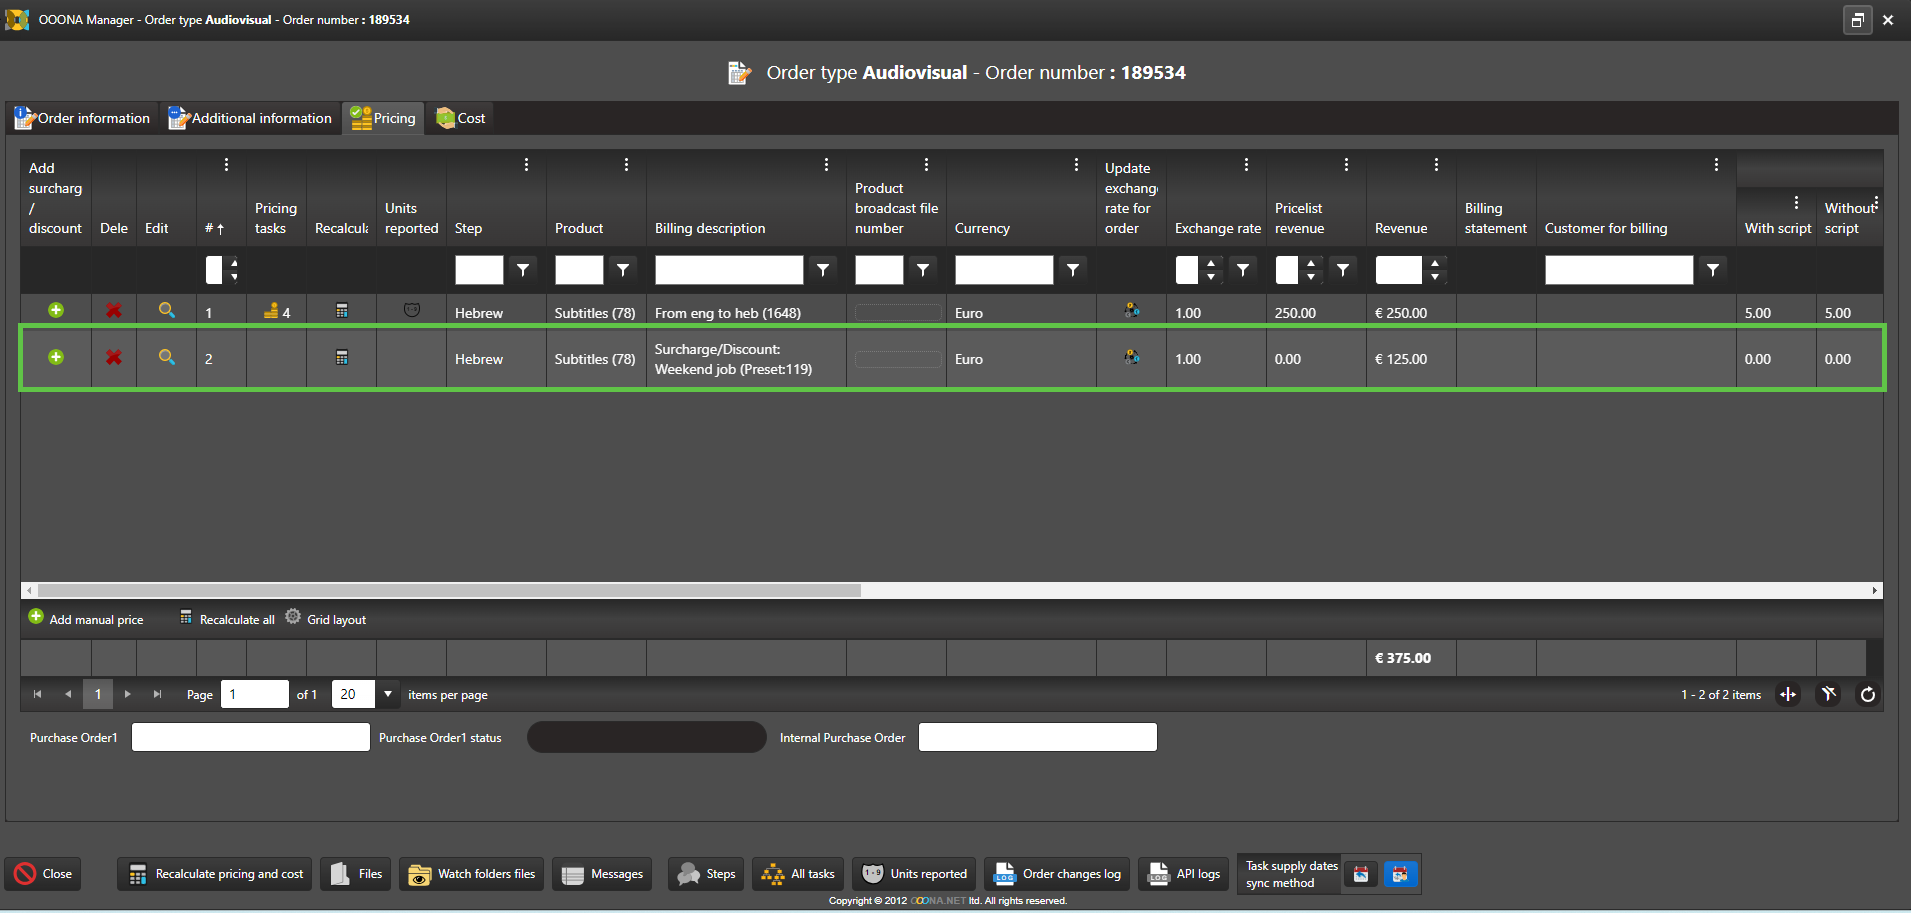
Task: Delete row 2 using the red X icon
Action: pyautogui.click(x=114, y=358)
